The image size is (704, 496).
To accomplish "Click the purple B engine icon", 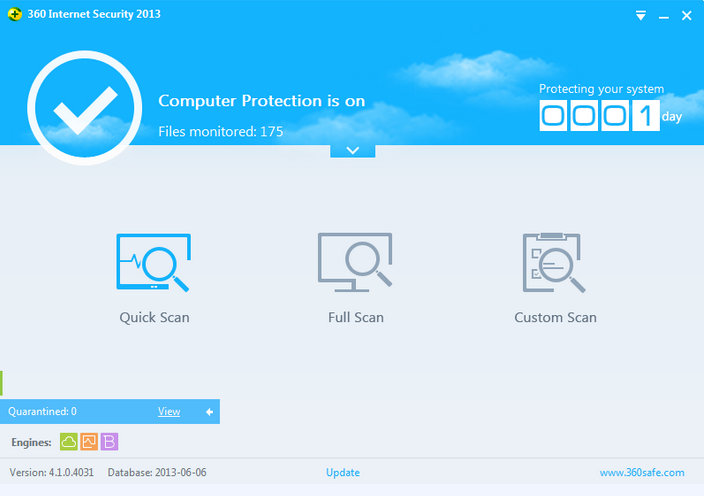I will click(109, 442).
